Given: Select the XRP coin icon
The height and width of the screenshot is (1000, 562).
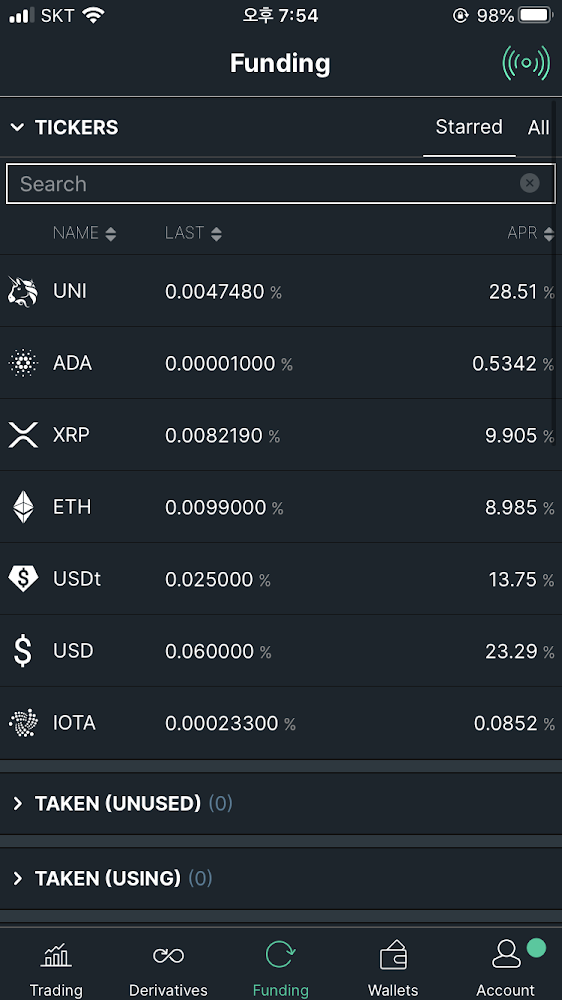Looking at the screenshot, I should pos(23,436).
